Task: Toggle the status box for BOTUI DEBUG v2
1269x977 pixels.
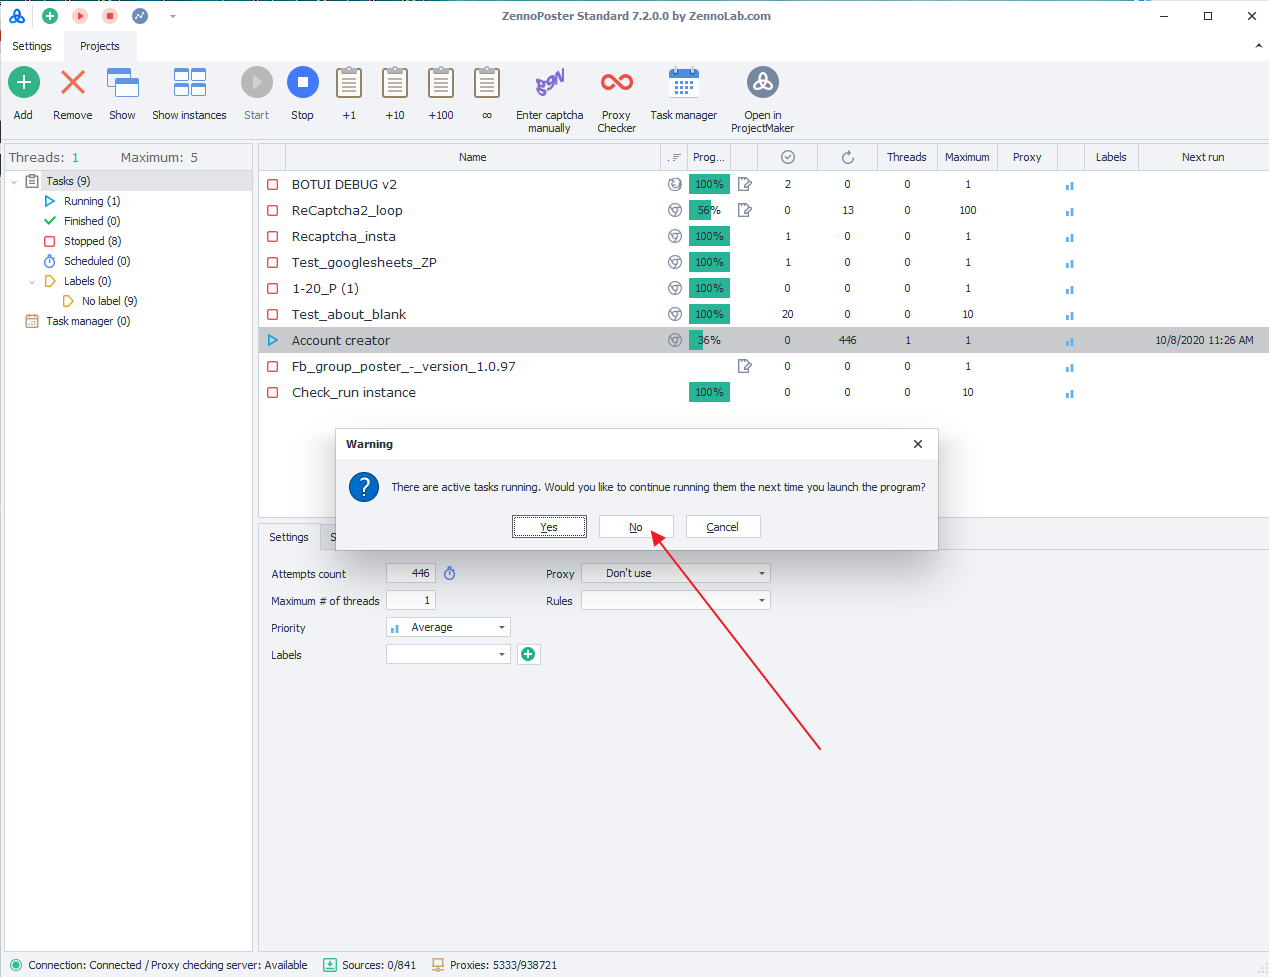Action: (x=272, y=185)
